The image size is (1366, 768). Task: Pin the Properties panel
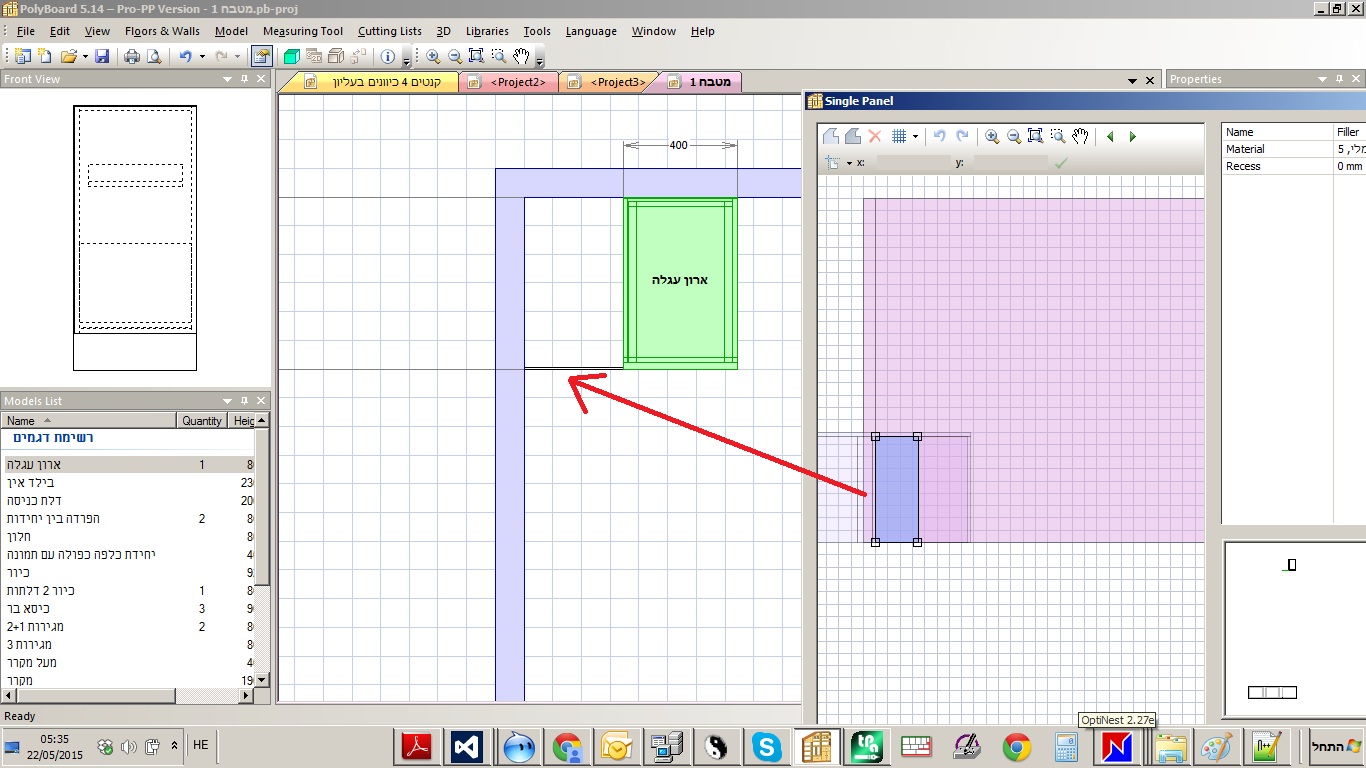(x=1339, y=79)
